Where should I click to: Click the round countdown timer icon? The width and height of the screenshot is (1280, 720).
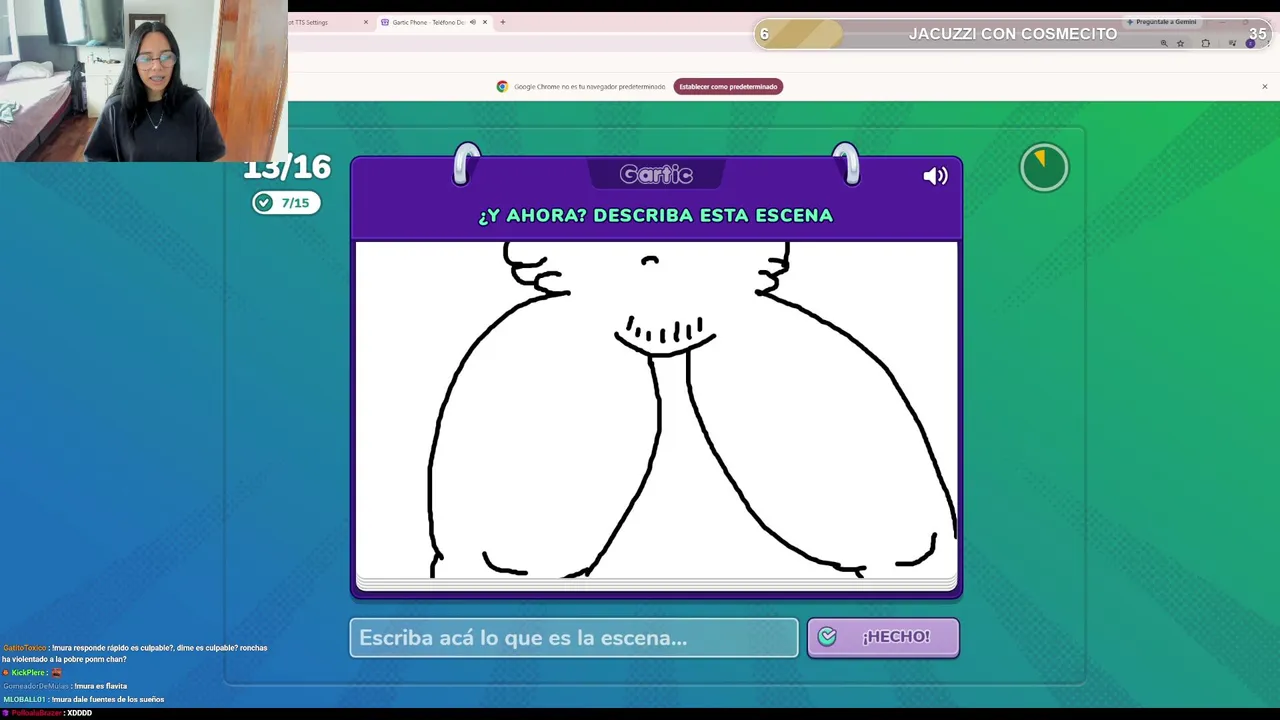(1044, 167)
